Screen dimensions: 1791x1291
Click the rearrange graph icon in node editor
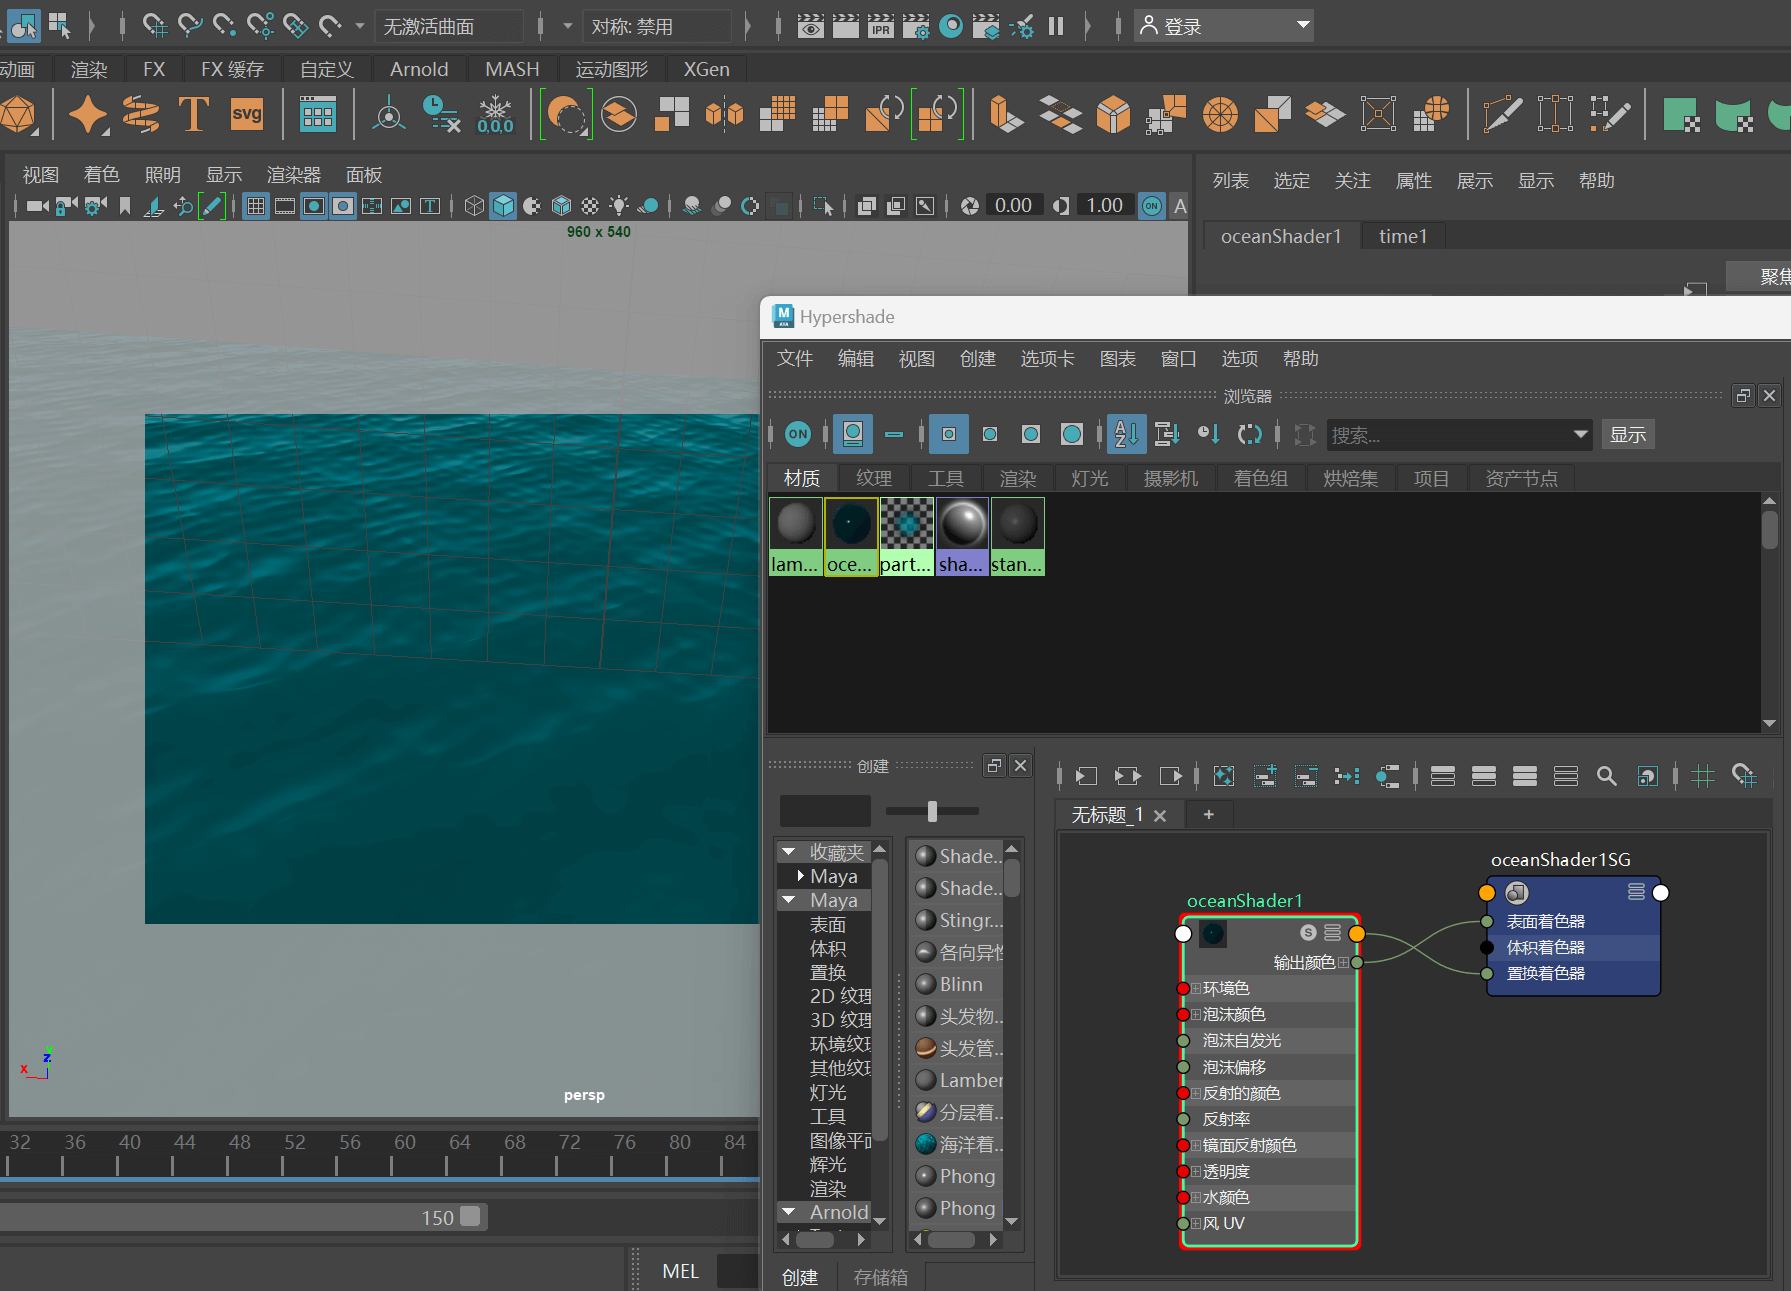click(1347, 776)
